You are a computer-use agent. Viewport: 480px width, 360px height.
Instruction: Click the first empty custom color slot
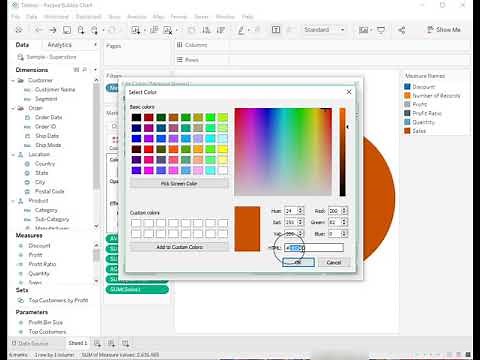(136, 223)
